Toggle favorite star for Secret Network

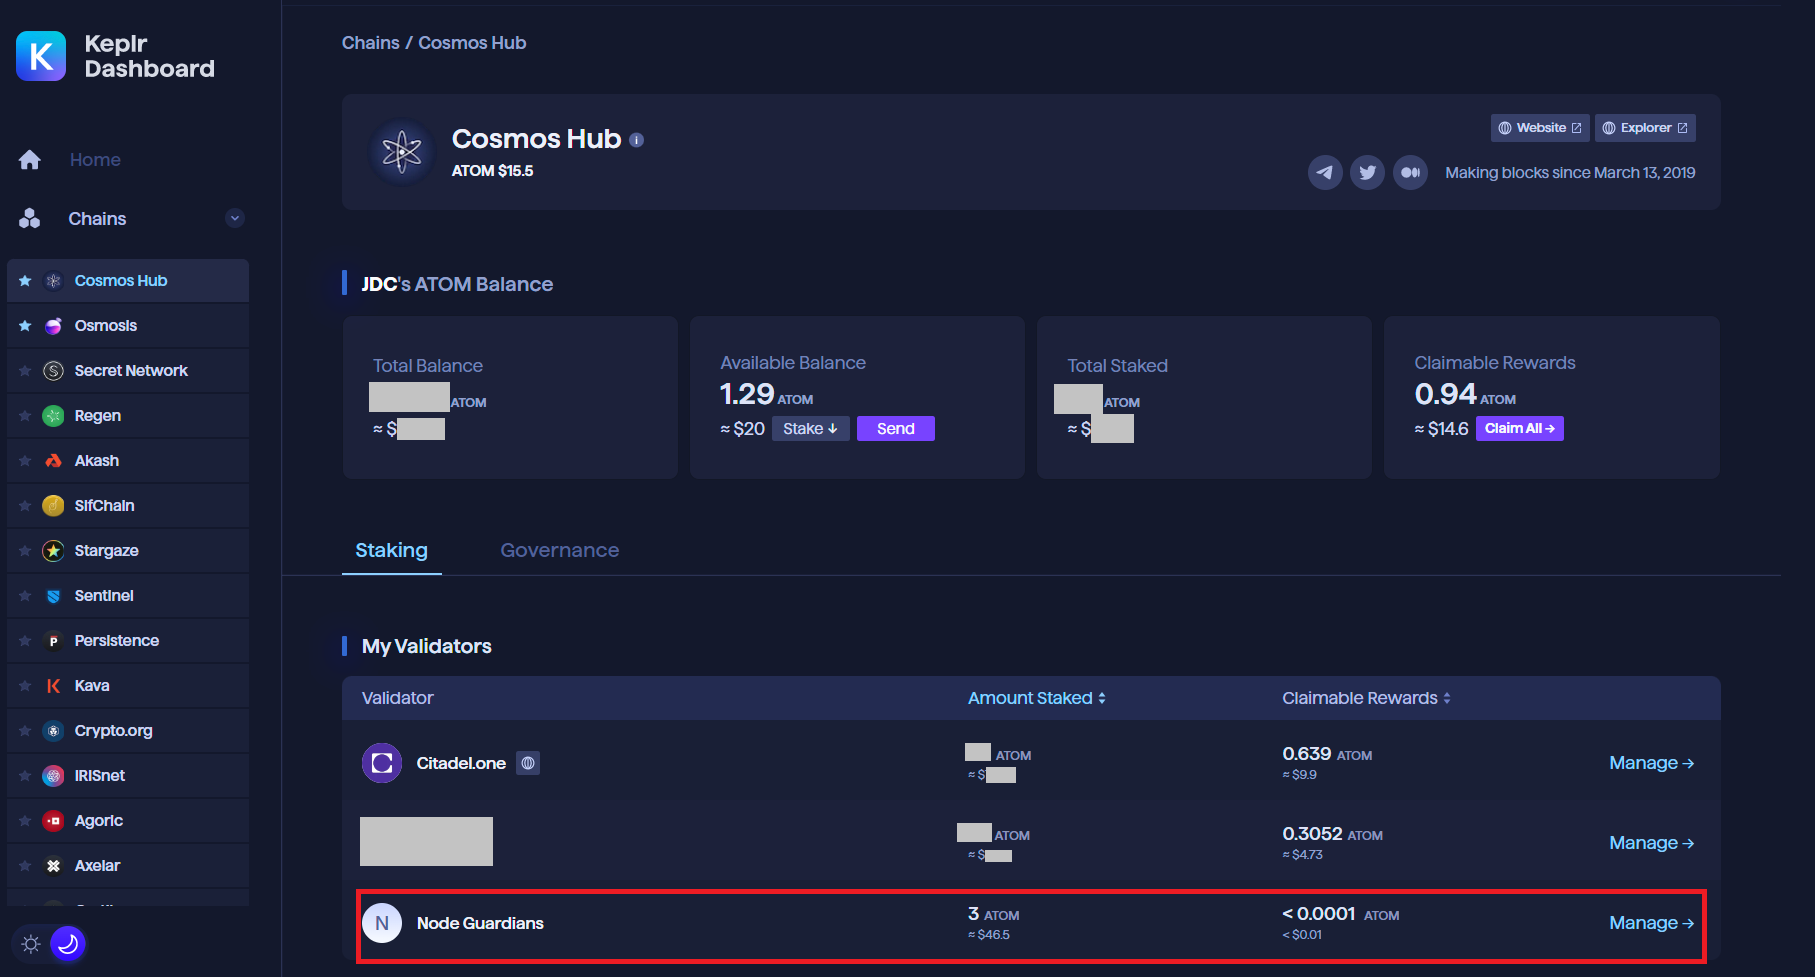[25, 371]
